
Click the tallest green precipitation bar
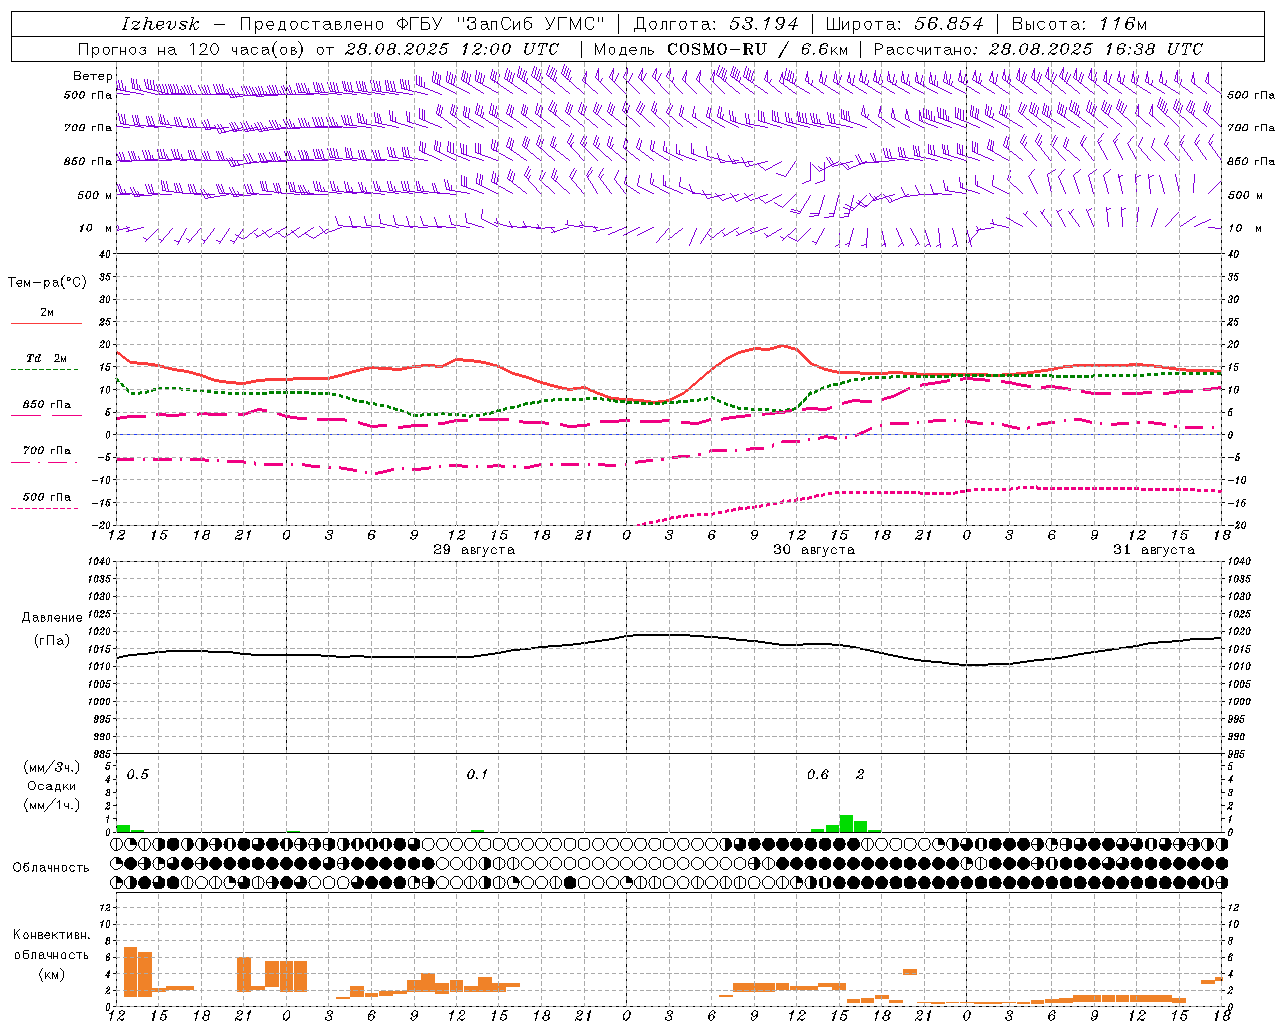[846, 824]
